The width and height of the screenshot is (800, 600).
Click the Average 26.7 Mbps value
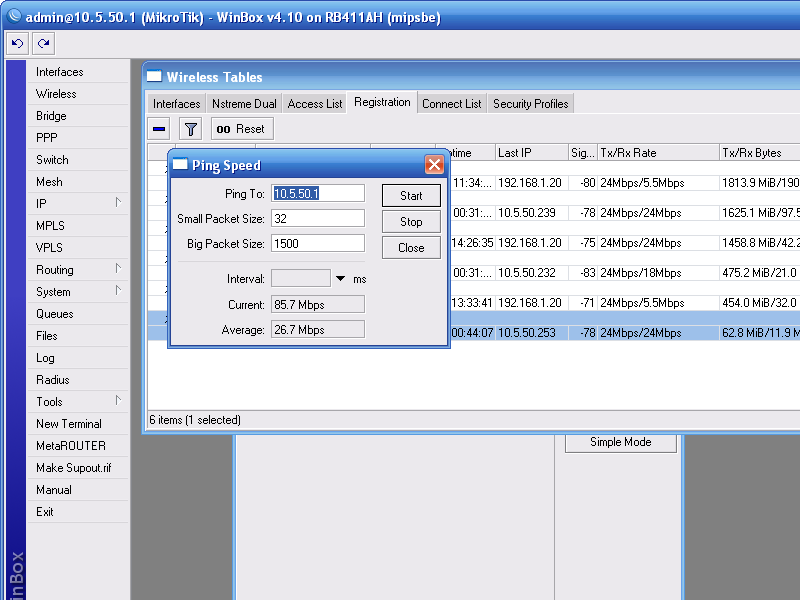point(318,330)
